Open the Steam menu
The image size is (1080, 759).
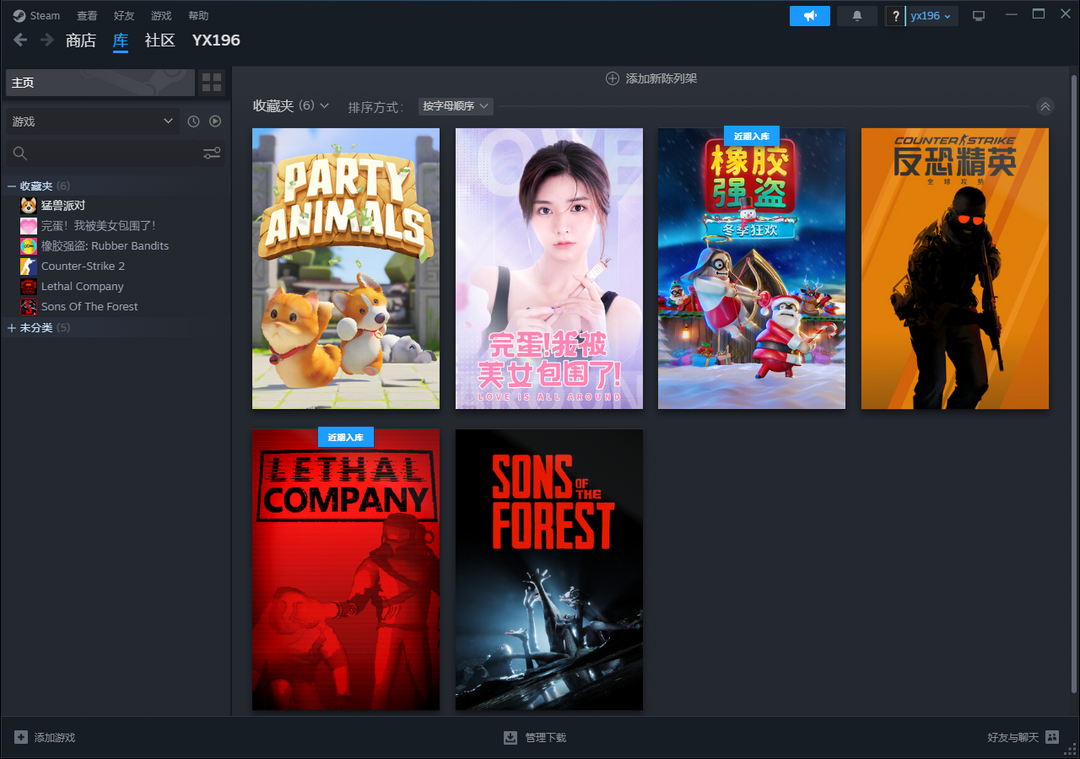click(x=45, y=16)
